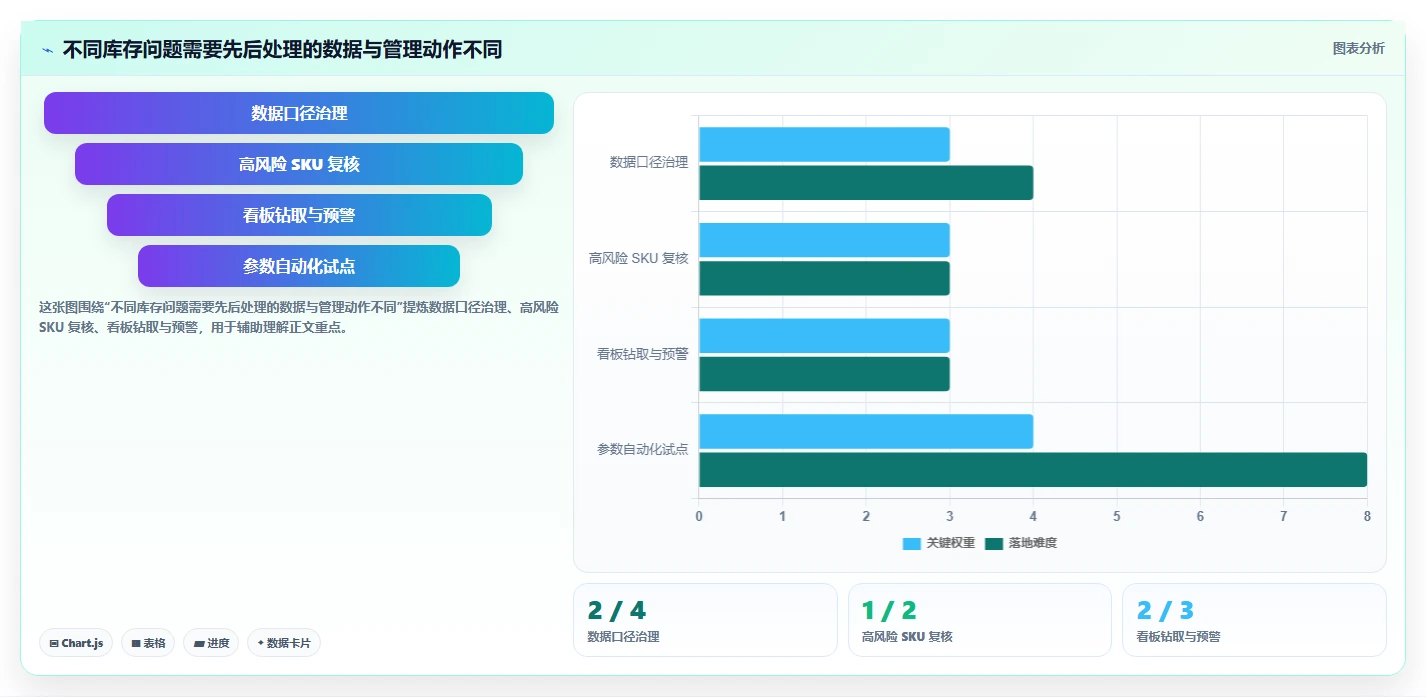Viewport: 1426px width, 697px height.
Task: Click the 落地难度 bar for 参数自动化试点
Action: pyautogui.click(x=1033, y=470)
